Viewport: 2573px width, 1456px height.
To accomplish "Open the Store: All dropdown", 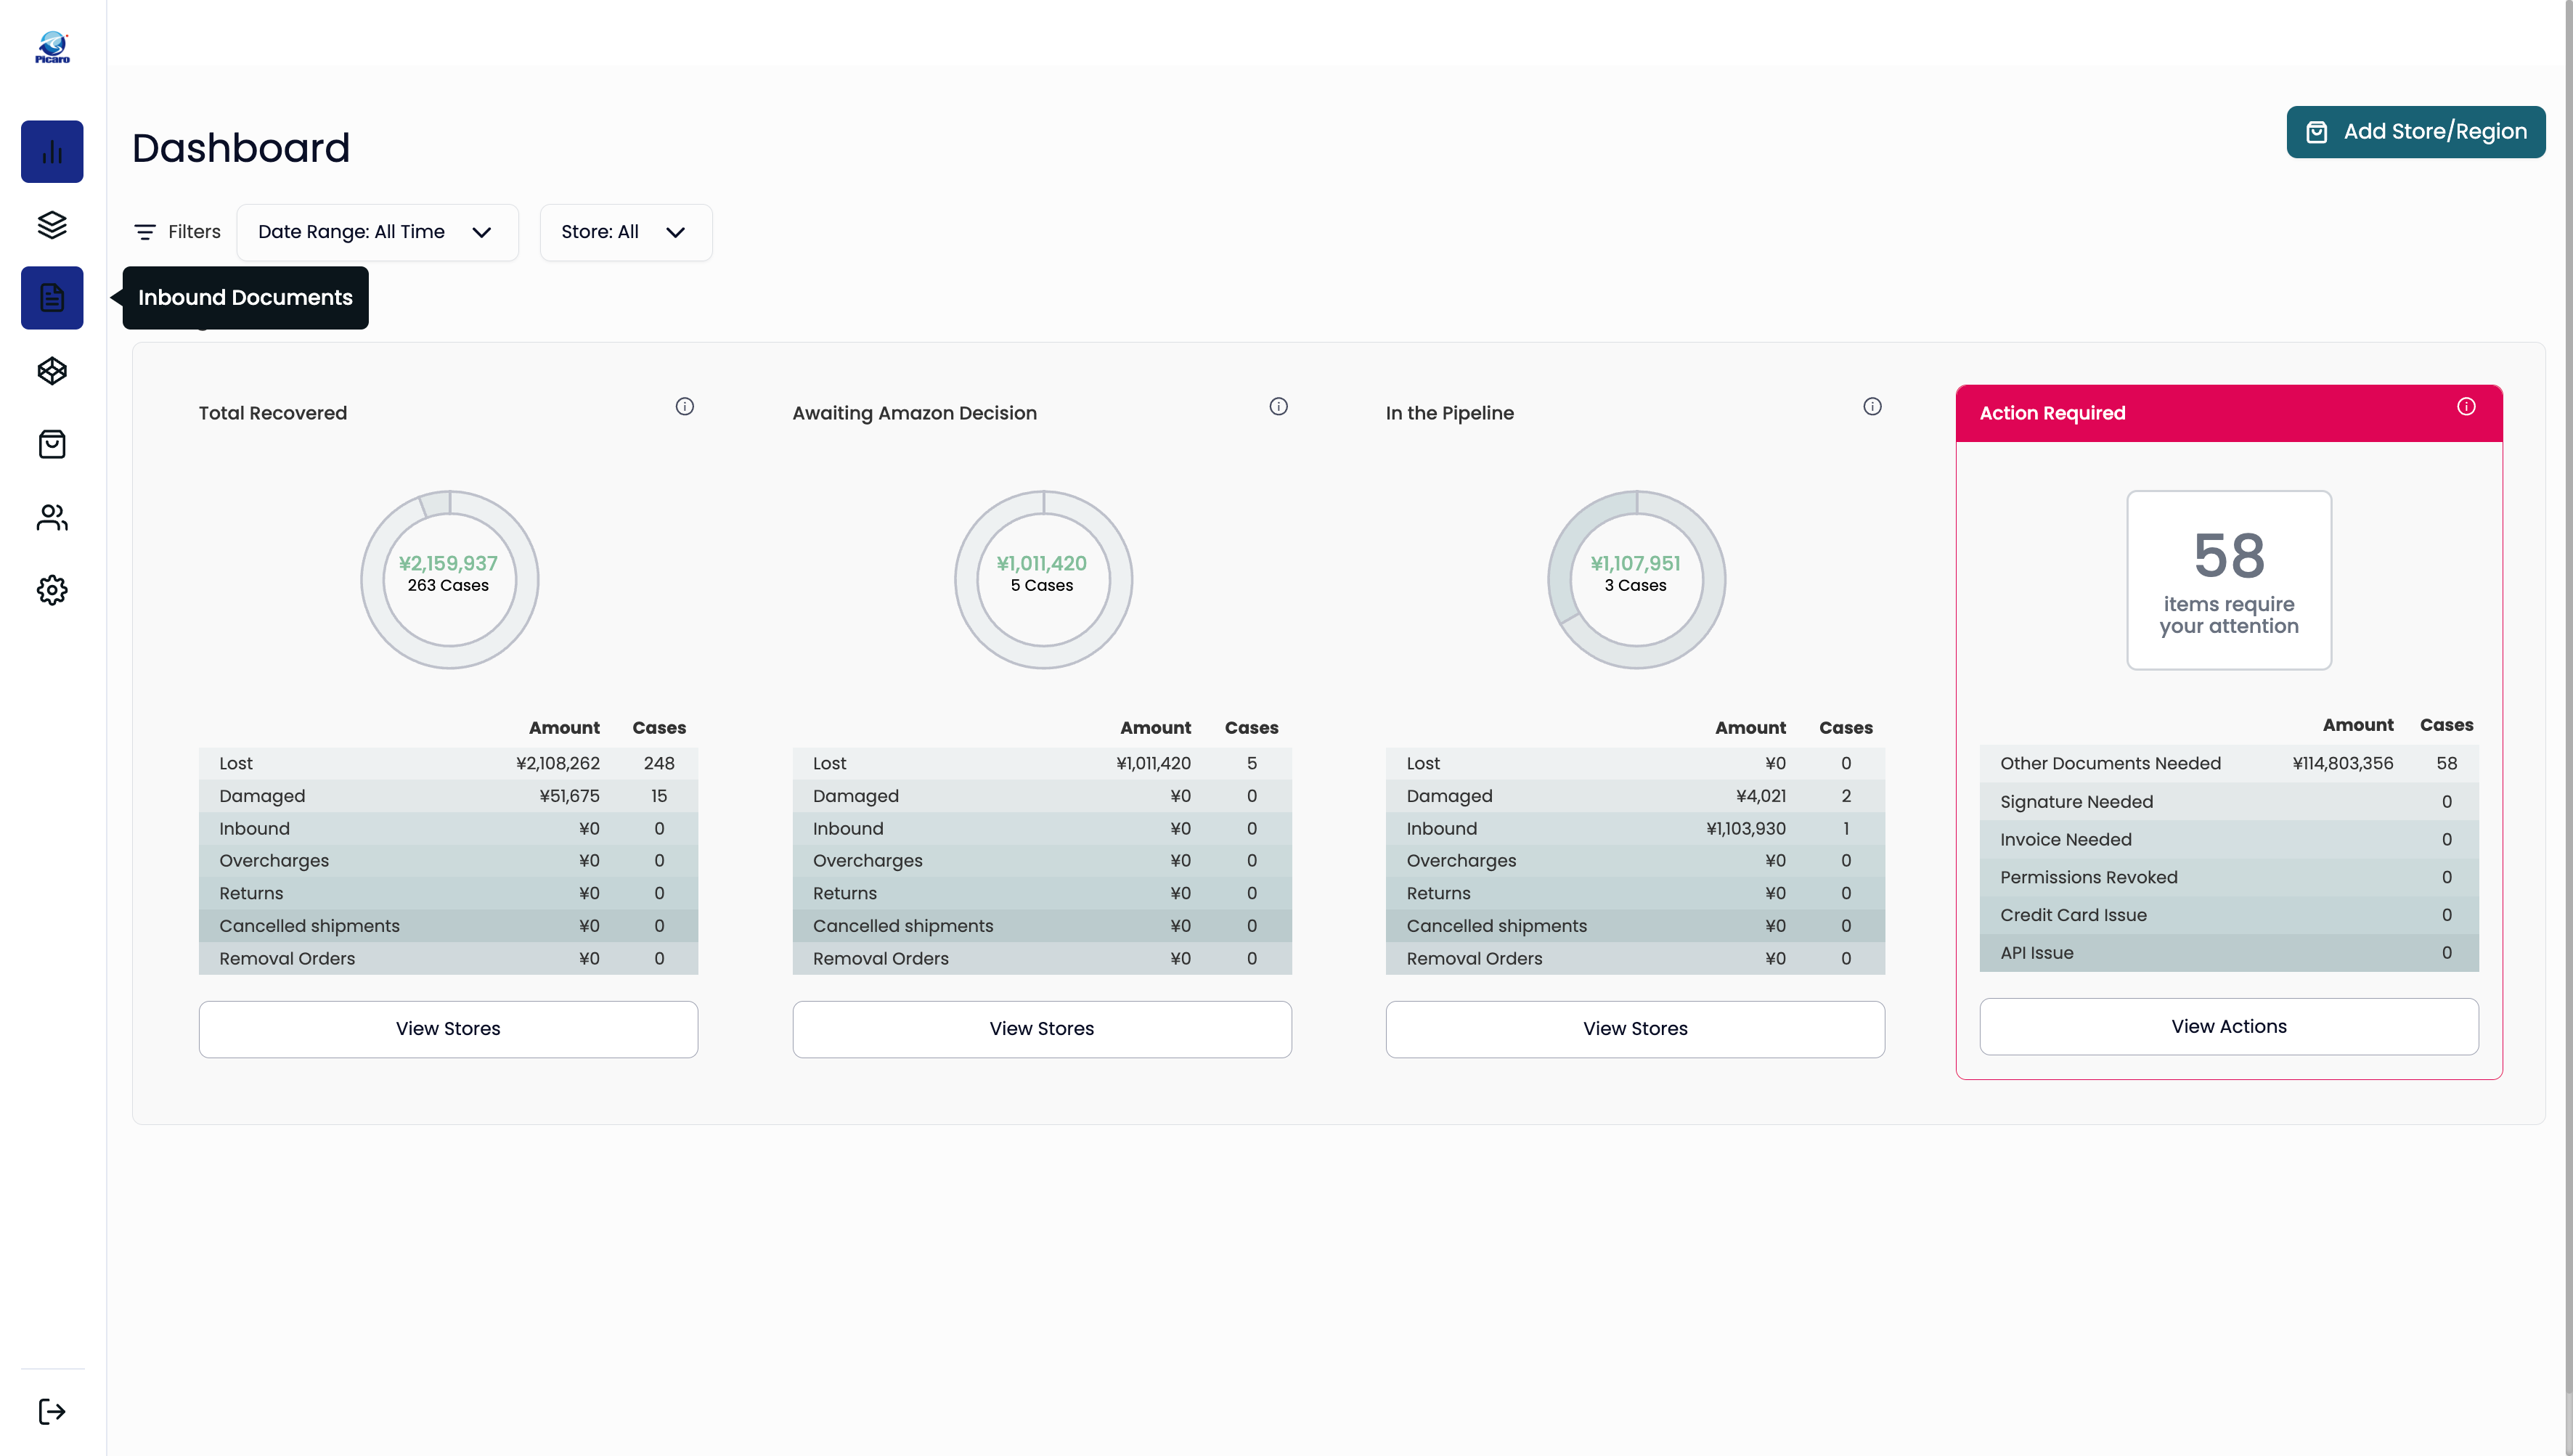I will coord(626,232).
